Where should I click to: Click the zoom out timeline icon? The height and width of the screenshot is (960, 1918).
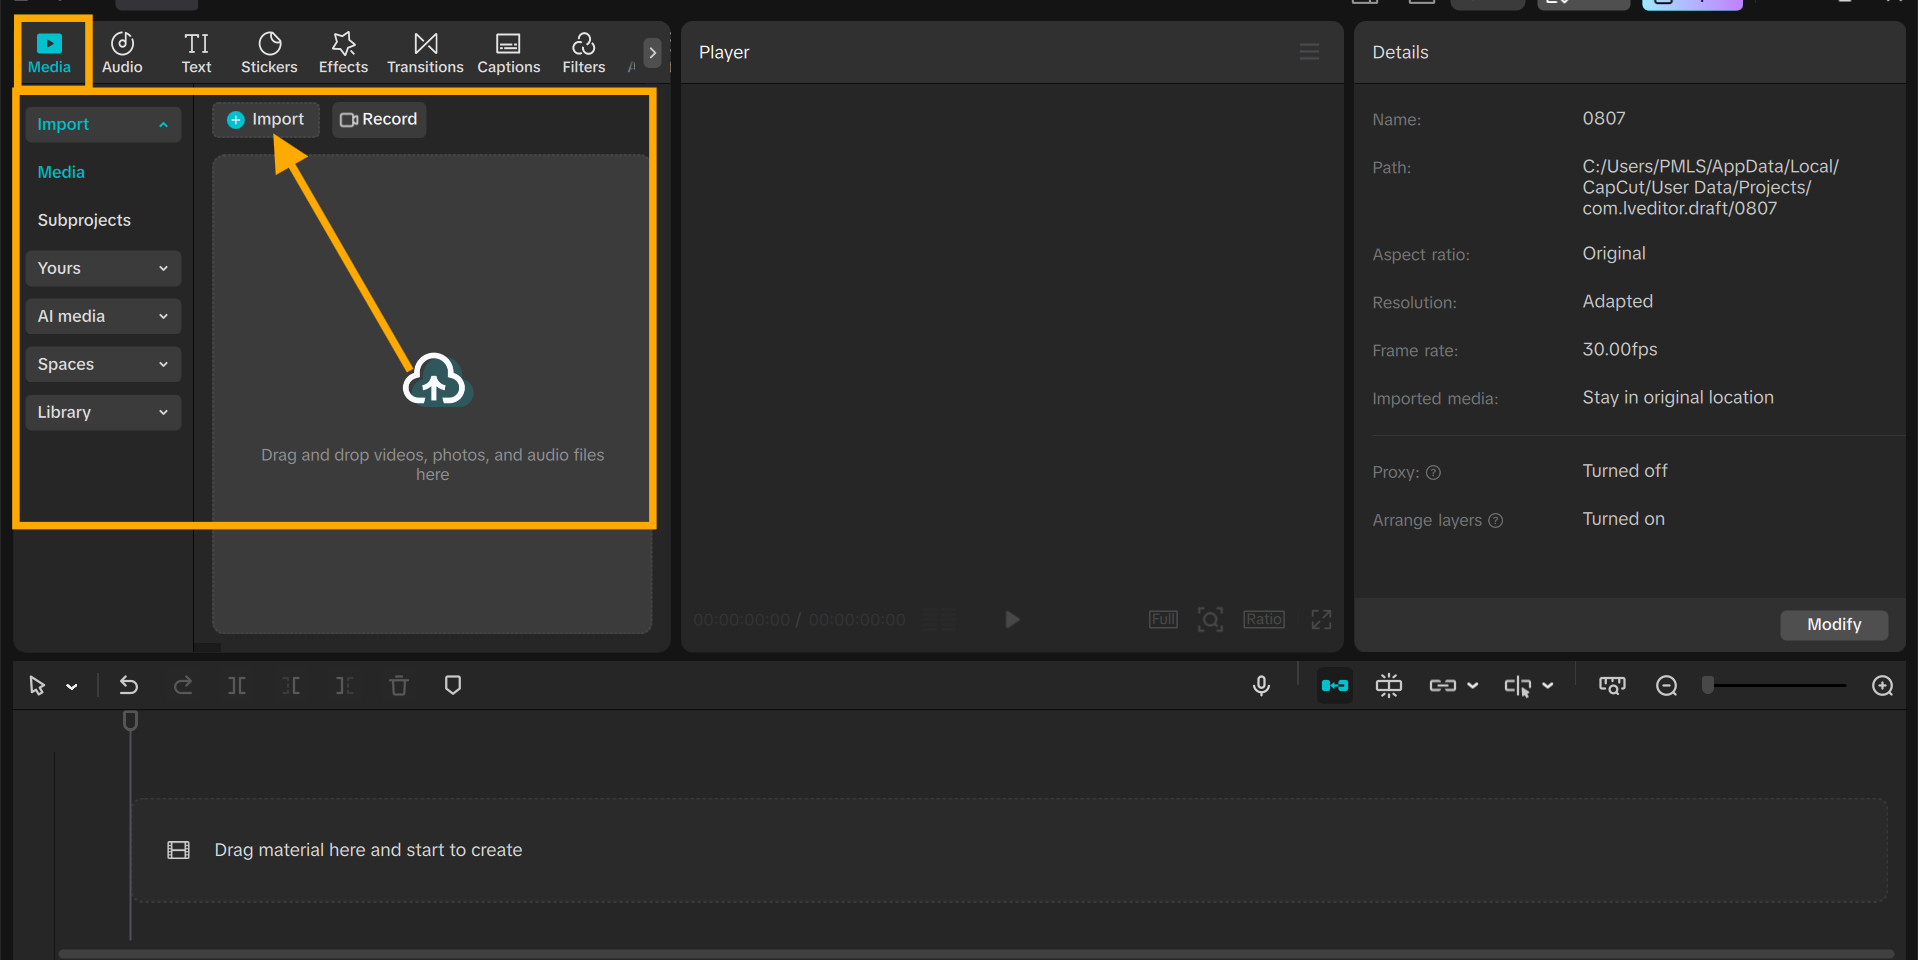coord(1666,685)
